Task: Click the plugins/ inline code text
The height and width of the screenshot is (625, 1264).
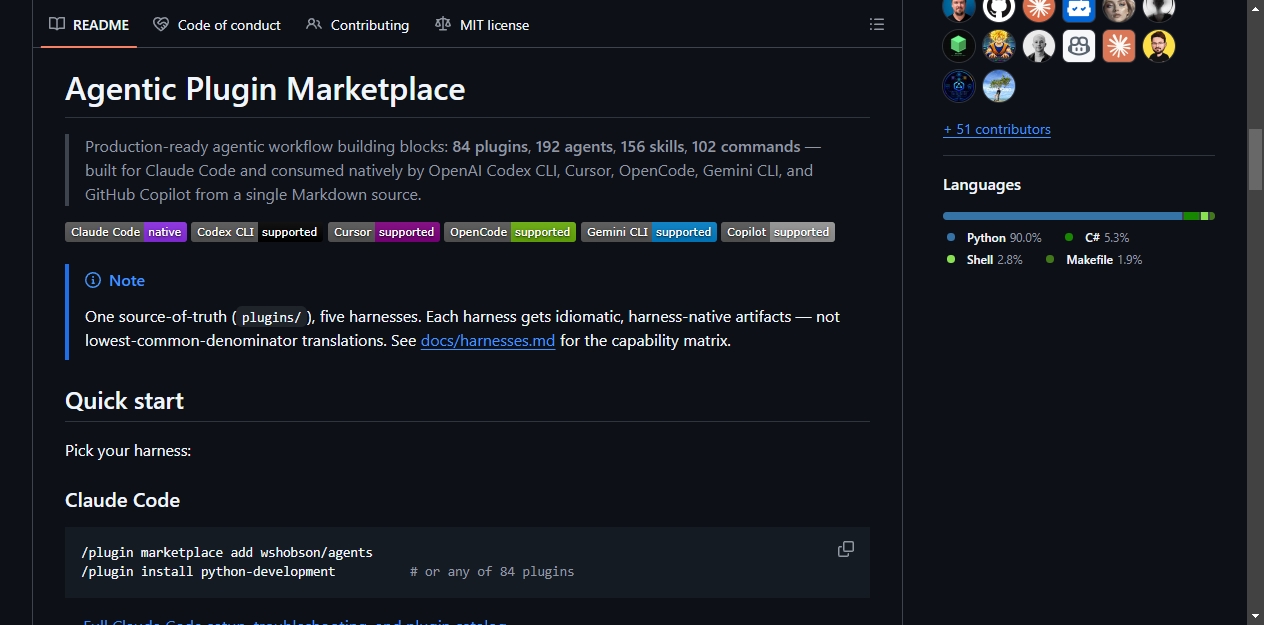Action: pyautogui.click(x=271, y=317)
